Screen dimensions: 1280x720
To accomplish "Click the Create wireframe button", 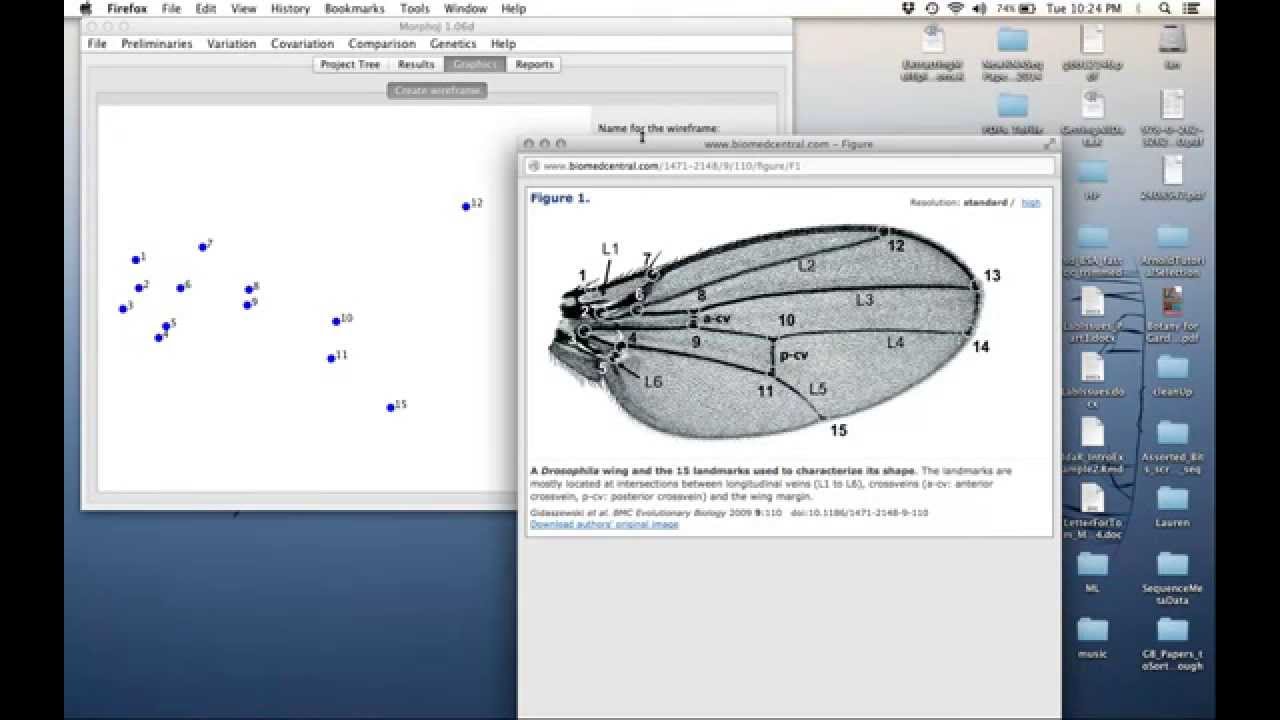I will 437,90.
